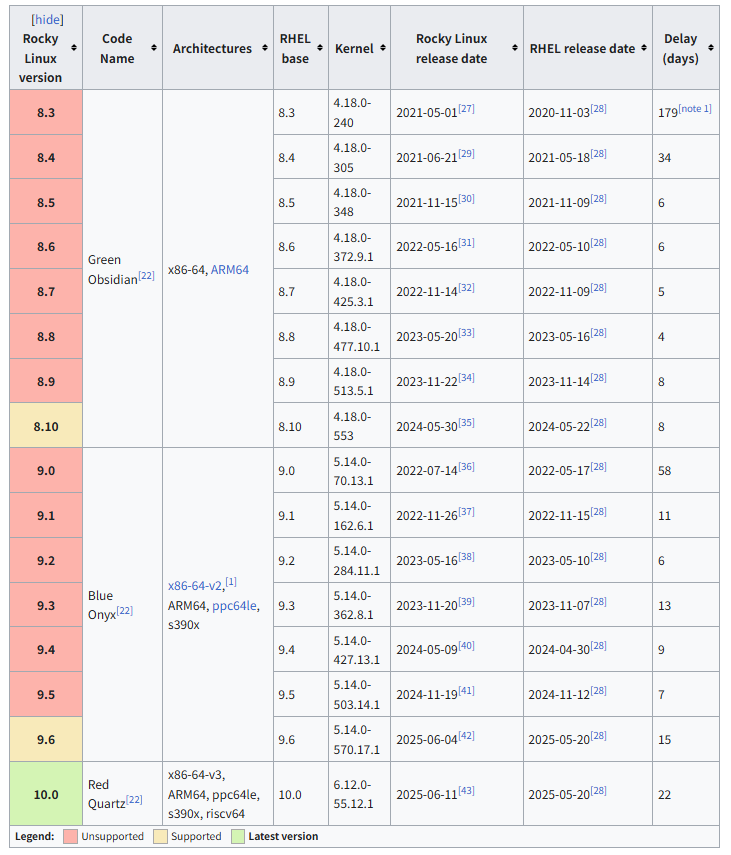Follow the ppc64le link
Viewport: 731px width, 855px height.
point(234,606)
